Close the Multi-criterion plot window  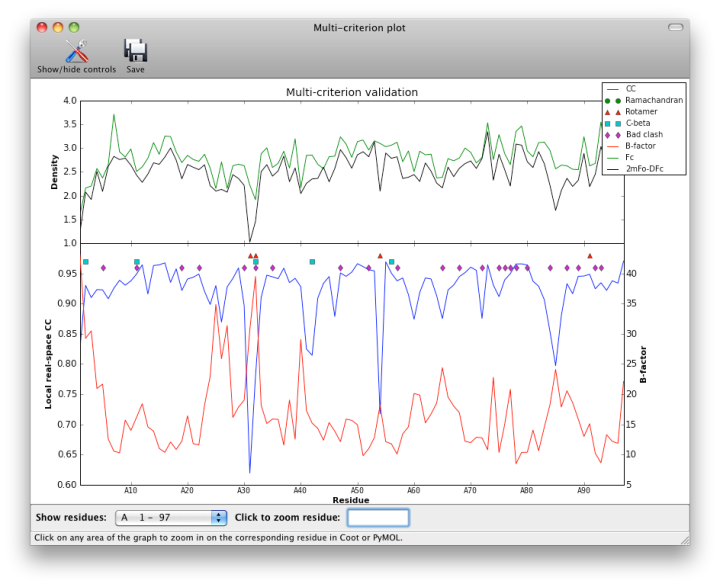(x=42, y=28)
